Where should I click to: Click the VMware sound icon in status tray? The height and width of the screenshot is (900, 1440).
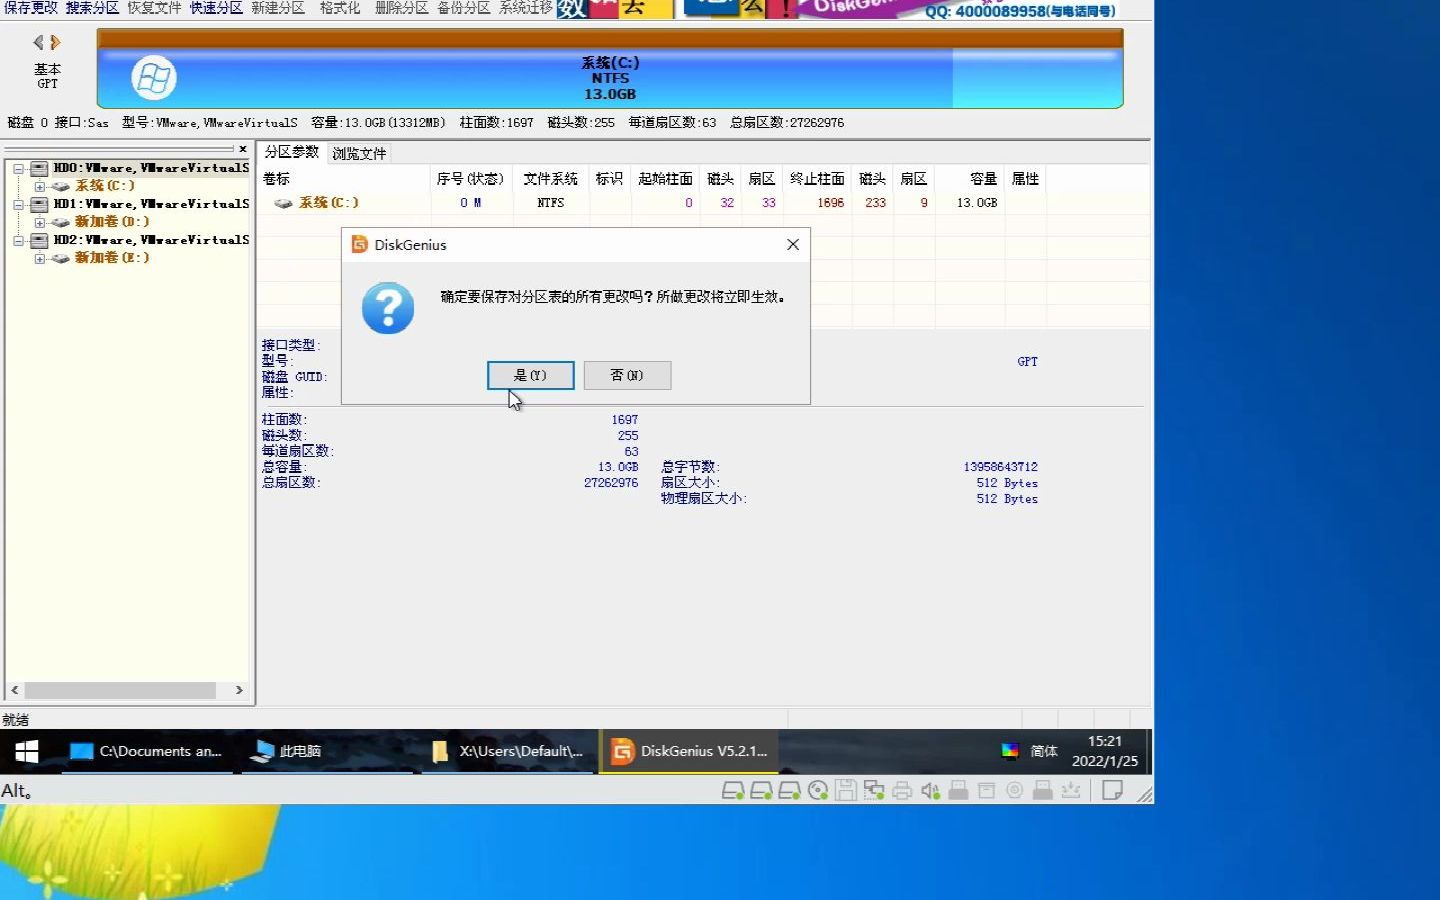[x=930, y=790]
